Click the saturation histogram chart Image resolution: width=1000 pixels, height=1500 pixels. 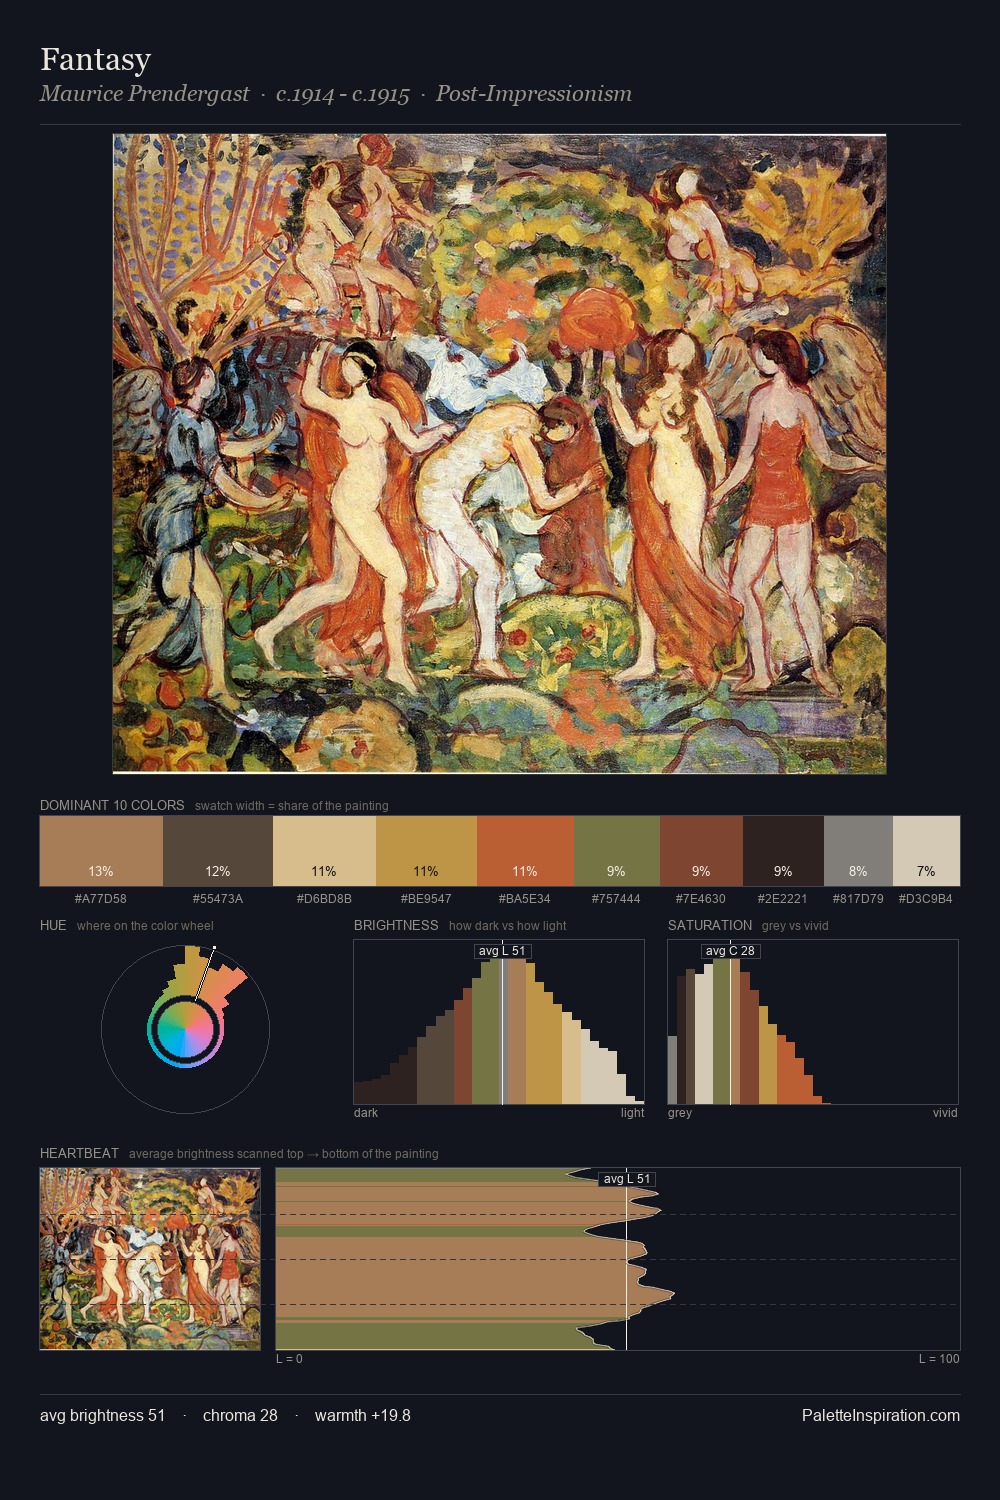813,1022
